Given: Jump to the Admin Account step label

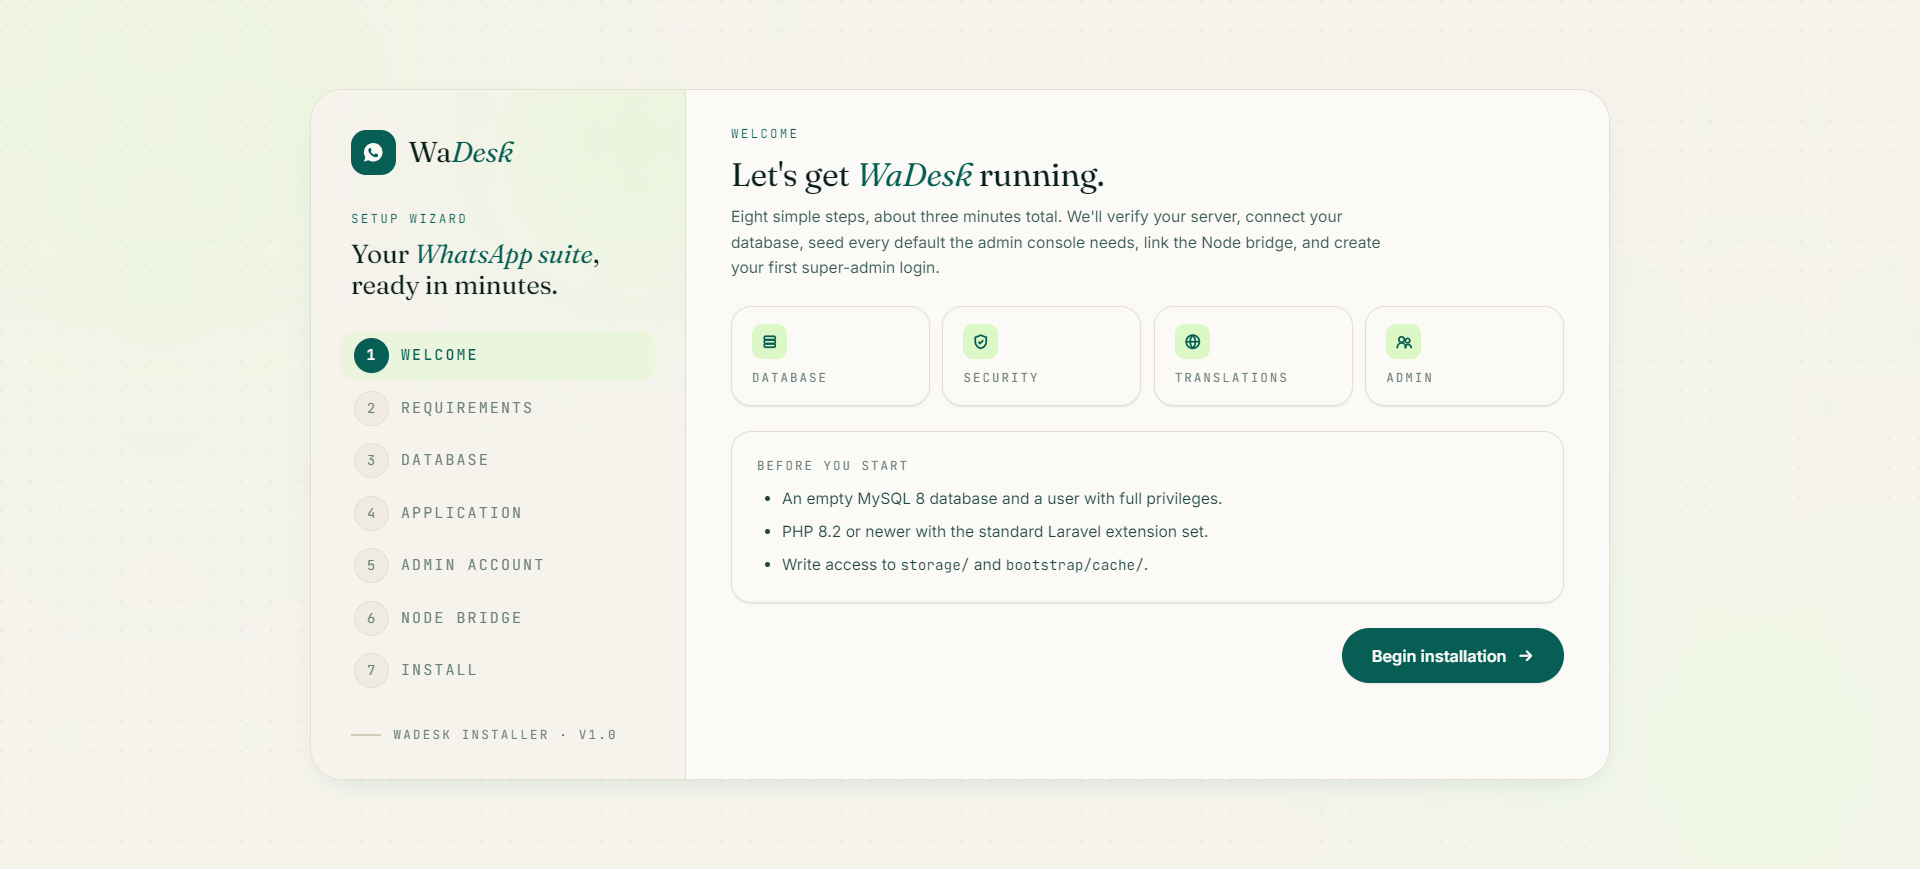Looking at the screenshot, I should pos(472,565).
